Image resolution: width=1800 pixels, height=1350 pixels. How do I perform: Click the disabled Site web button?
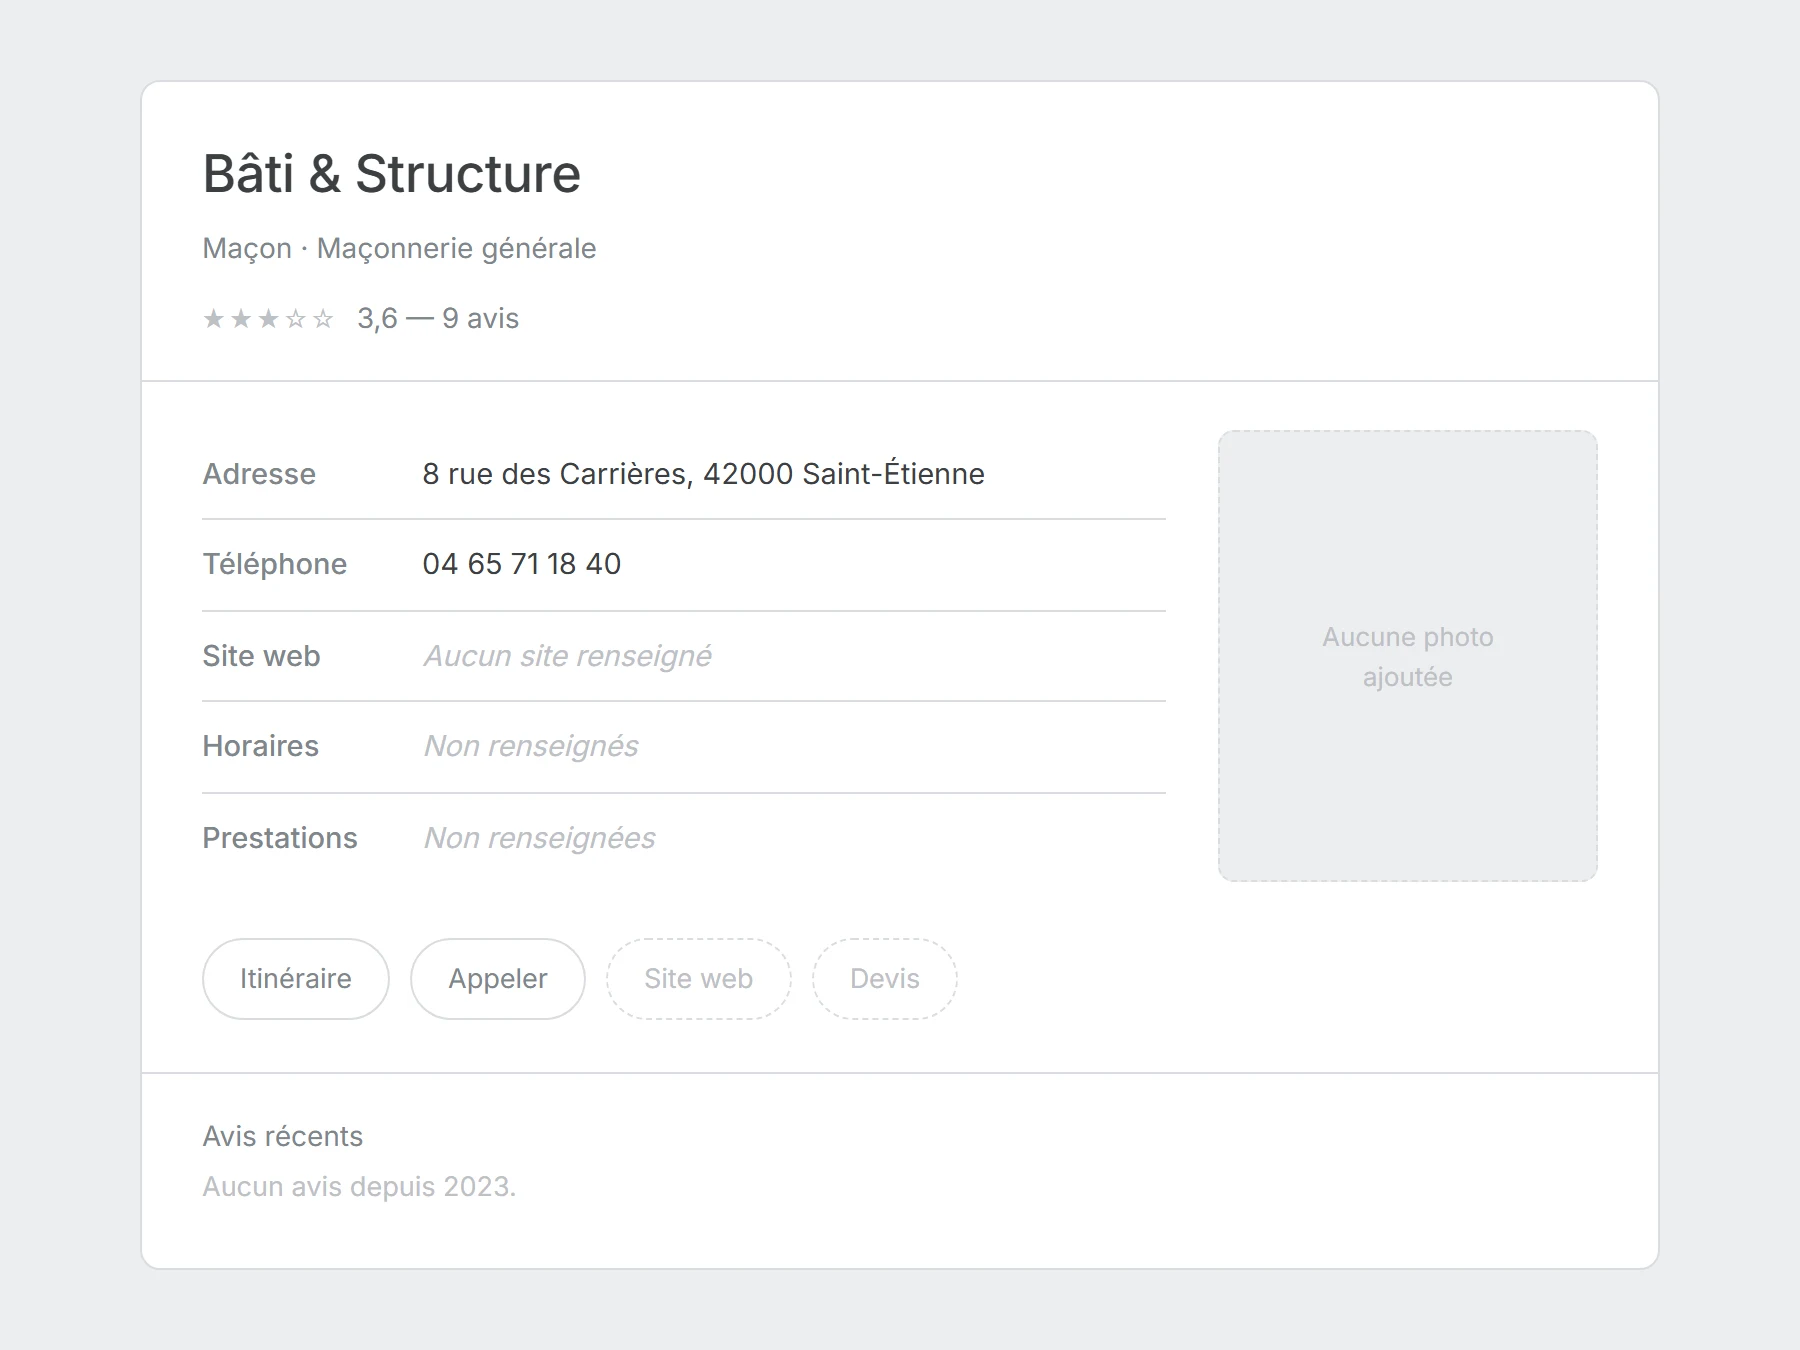698,979
